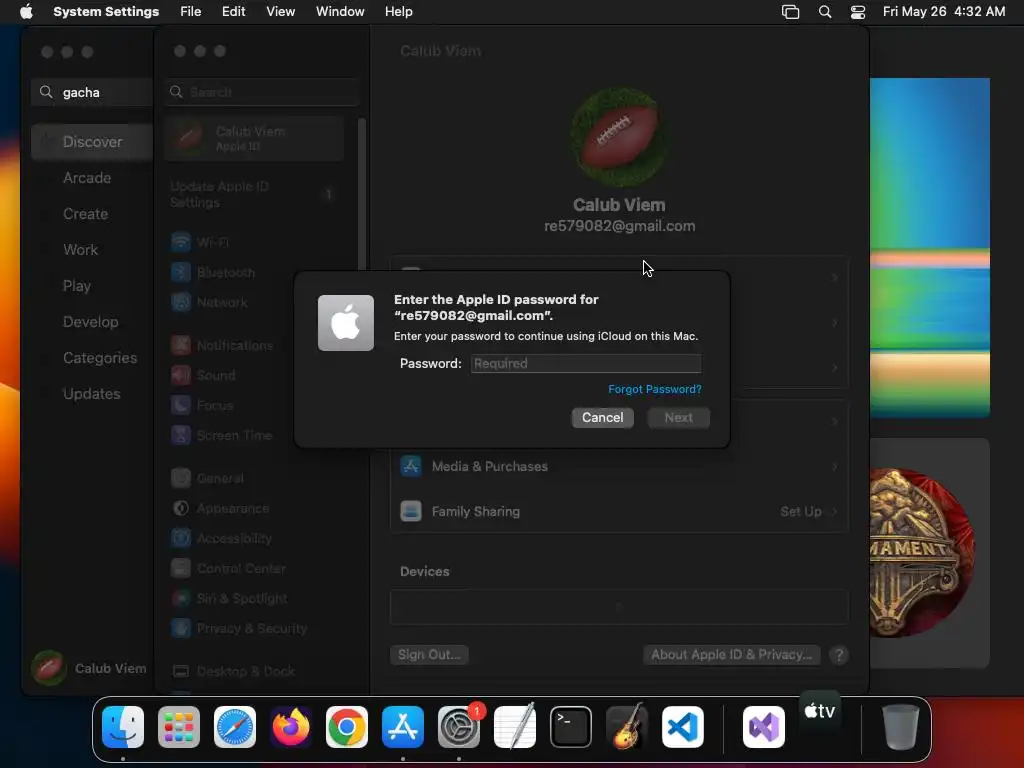Click the menu bar date and time

[x=944, y=12]
